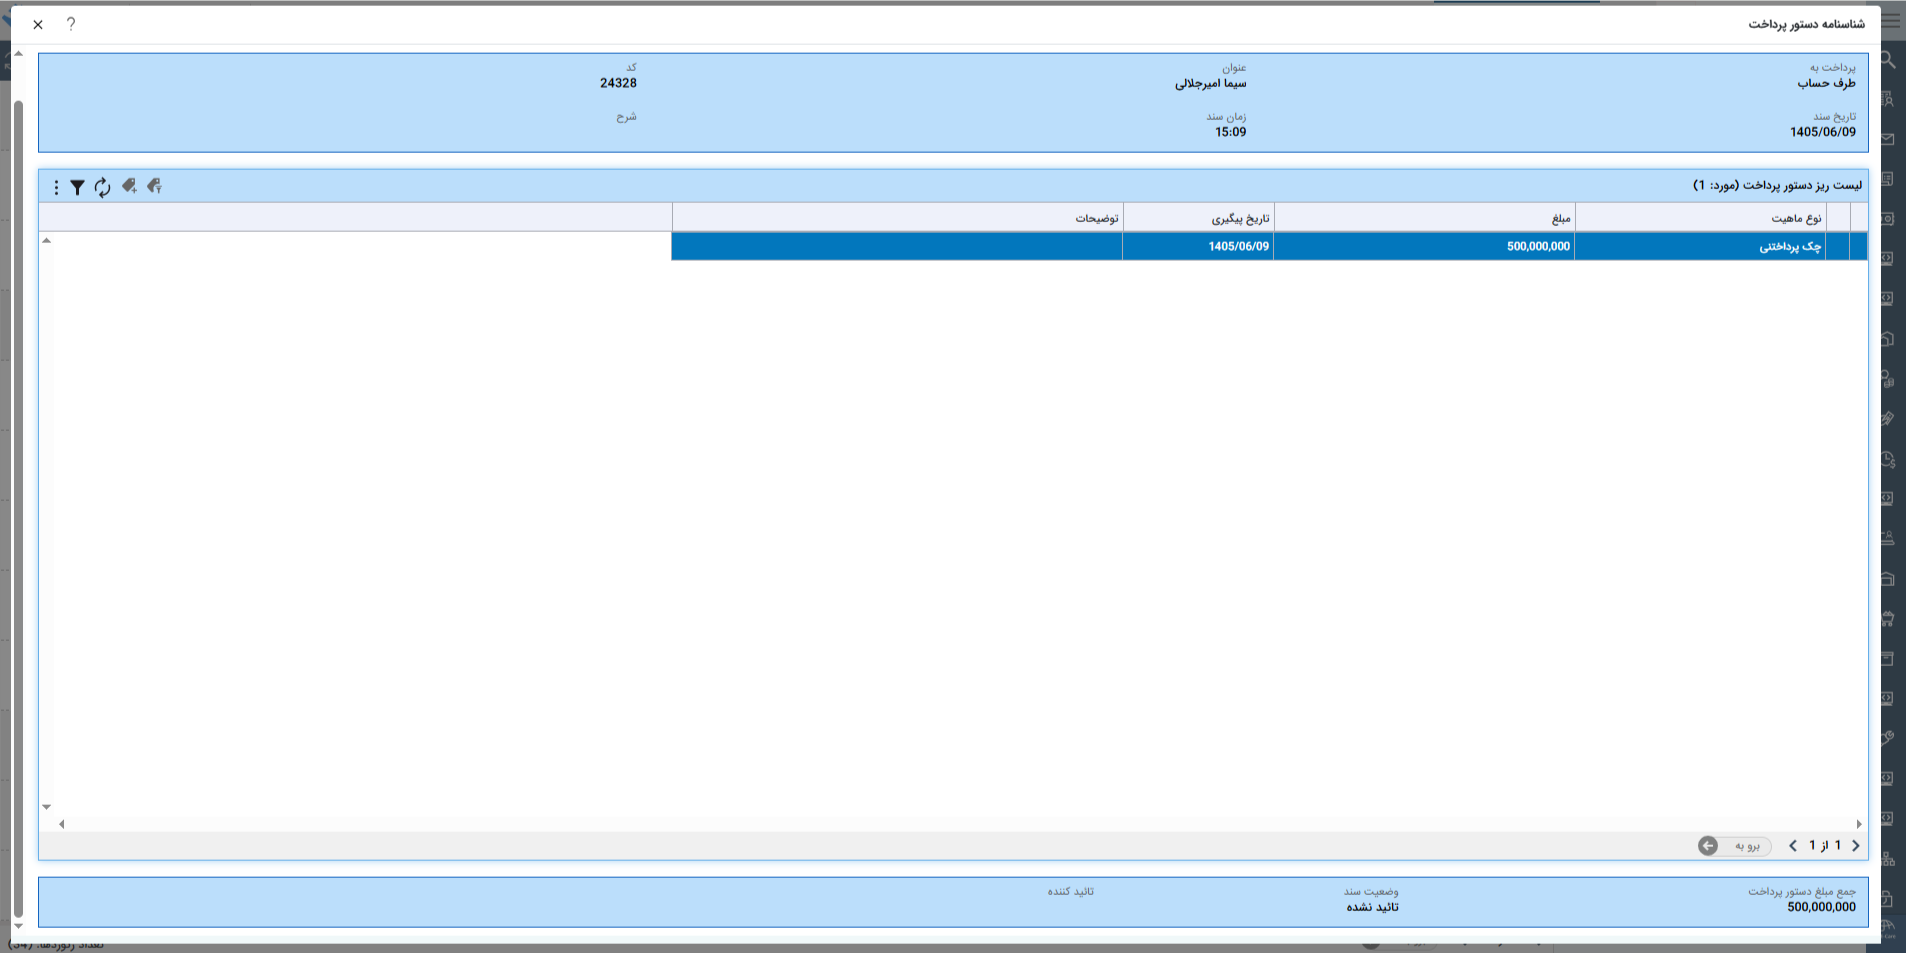Viewport: 1906px width, 953px height.
Task: Click the dialog's left-side vertical scrollbar thumb
Action: pyautogui.click(x=18, y=509)
